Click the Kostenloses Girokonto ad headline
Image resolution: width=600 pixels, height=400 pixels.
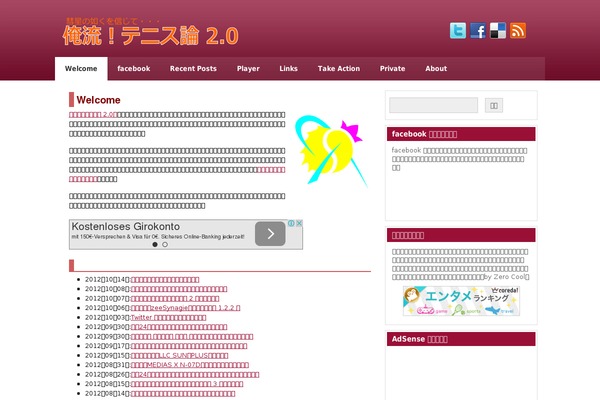(126, 226)
